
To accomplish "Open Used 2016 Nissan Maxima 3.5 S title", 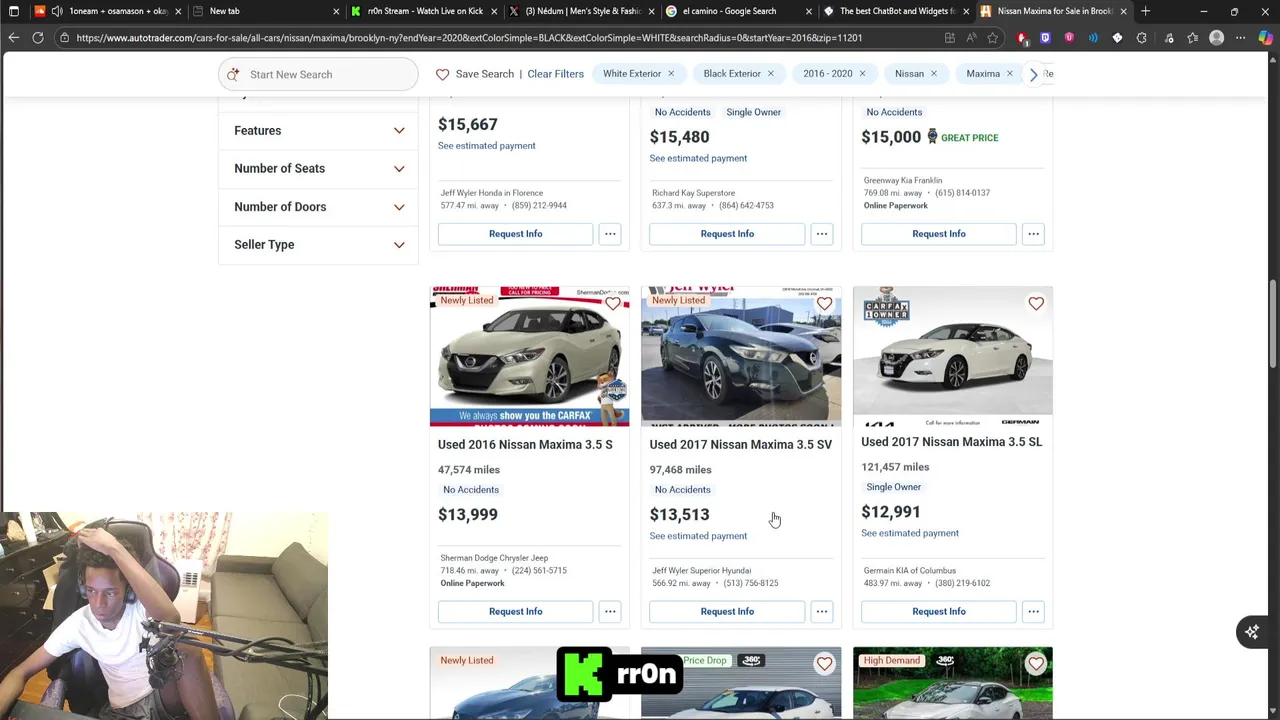I will coord(525,445).
